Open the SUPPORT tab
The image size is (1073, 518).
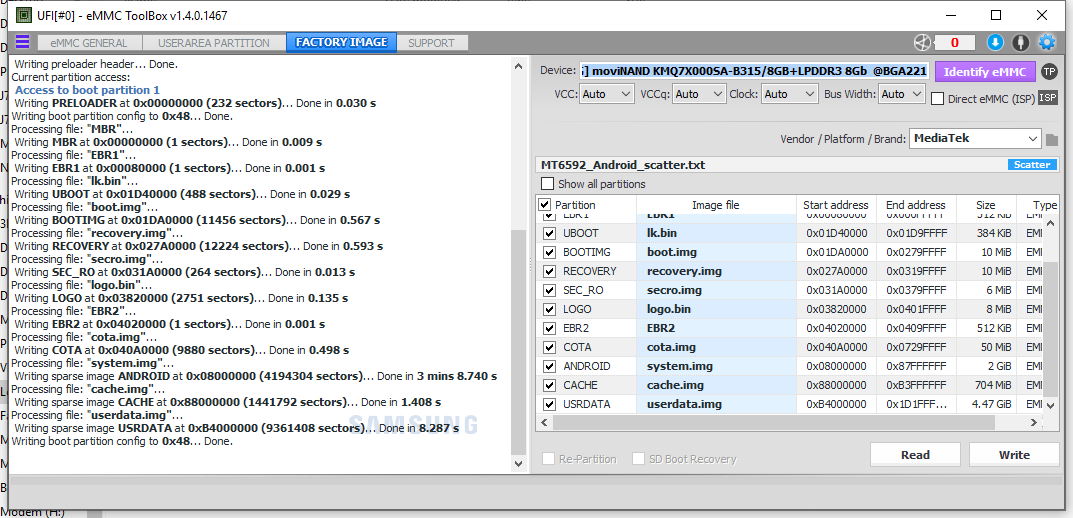click(x=432, y=43)
